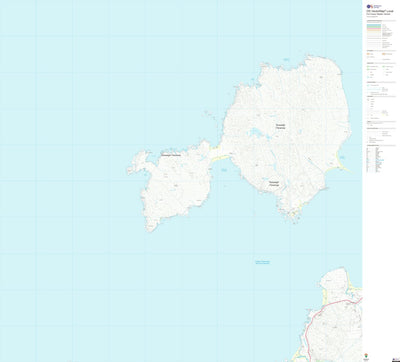The width and height of the screenshot is (400, 362).
Task: Click the place-name label on the western island
Action: click(171, 155)
